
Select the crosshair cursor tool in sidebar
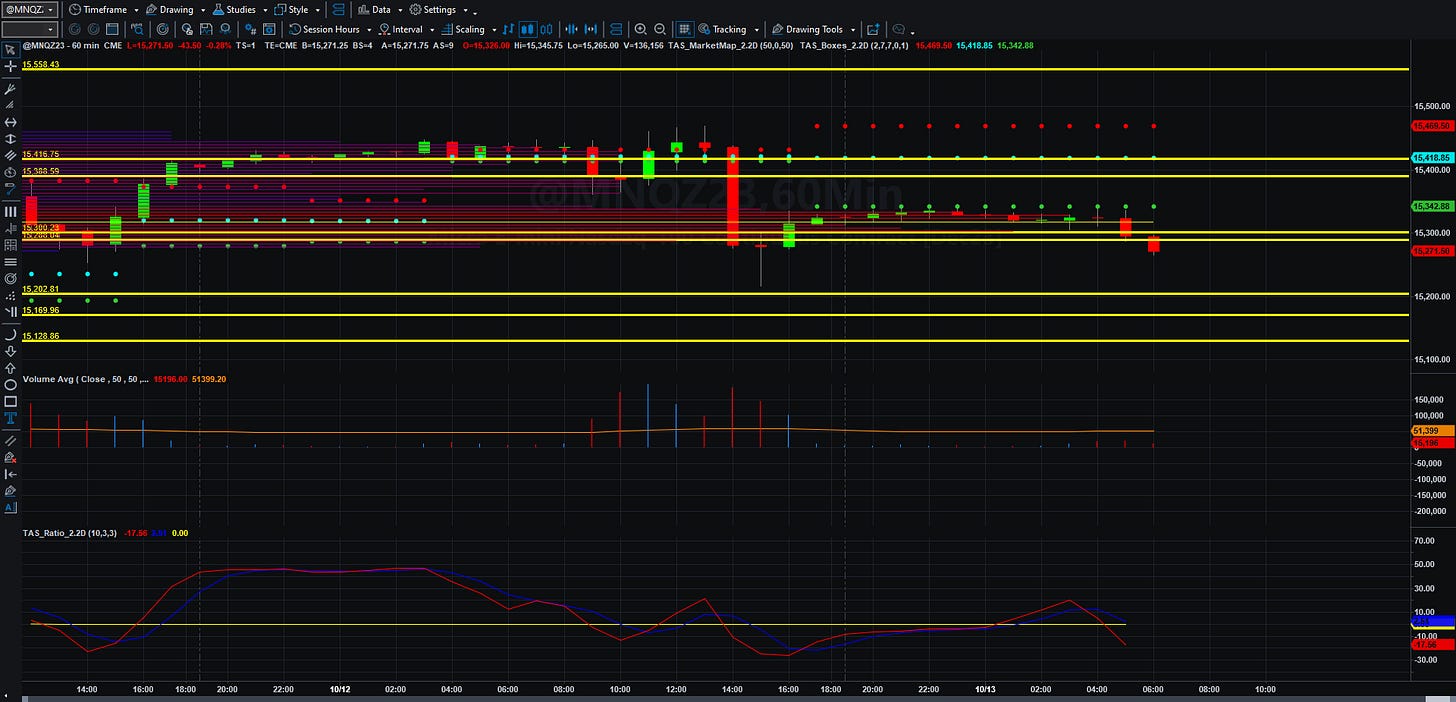(x=10, y=67)
